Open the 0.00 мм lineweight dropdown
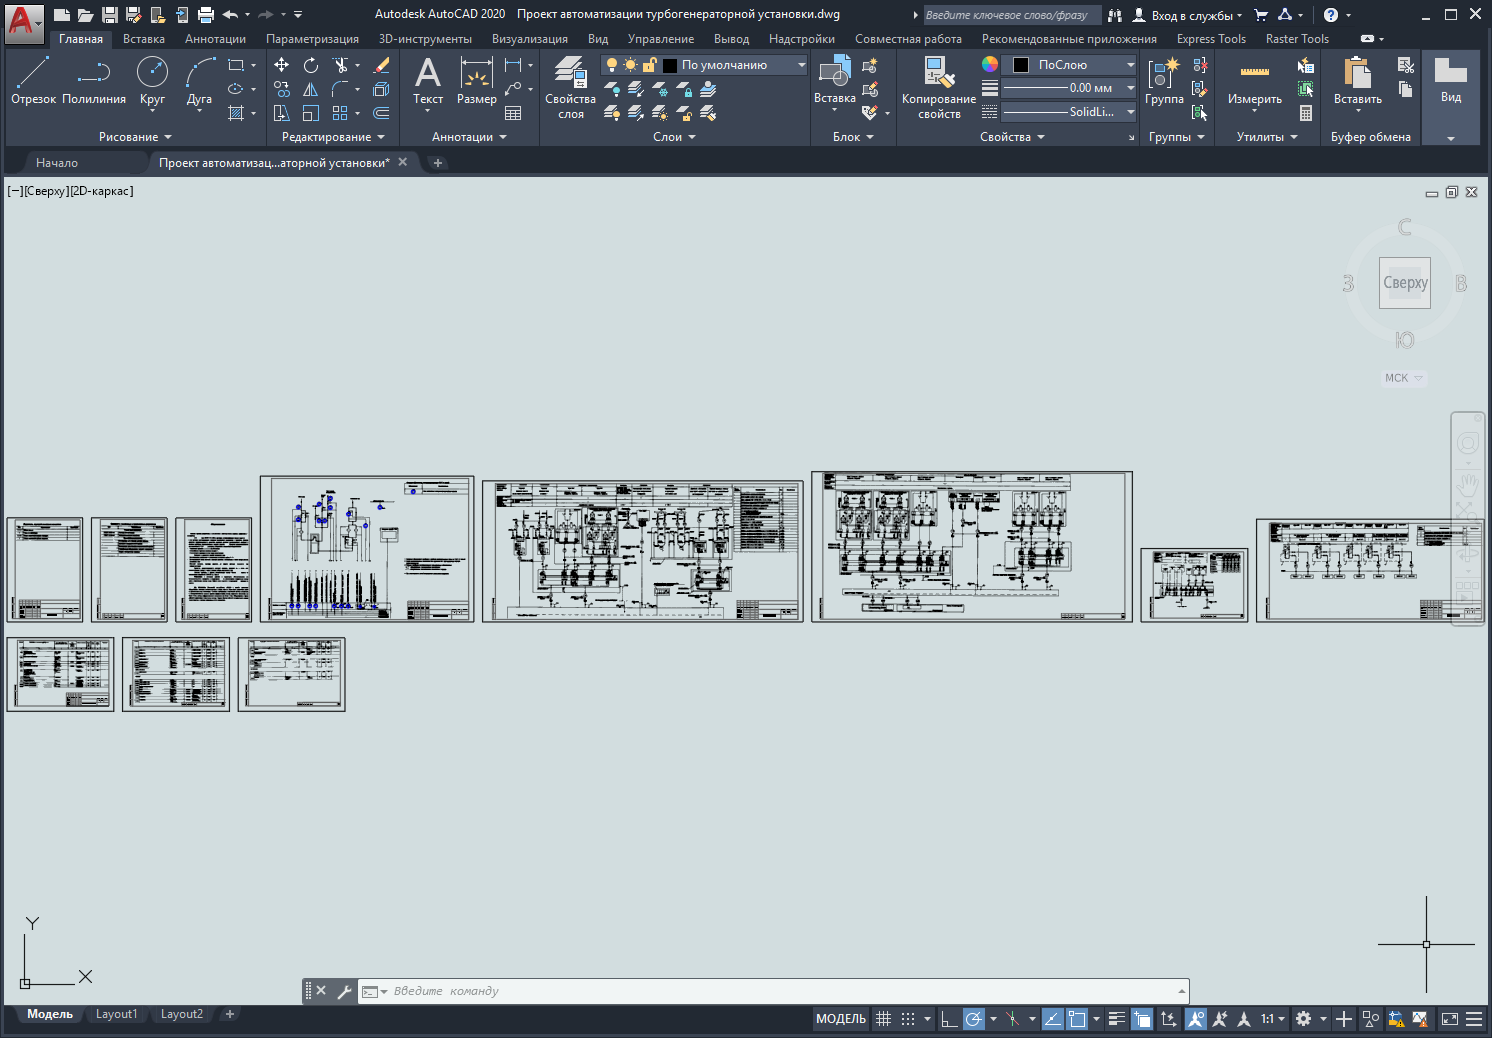The width and height of the screenshot is (1492, 1038). tap(1069, 88)
